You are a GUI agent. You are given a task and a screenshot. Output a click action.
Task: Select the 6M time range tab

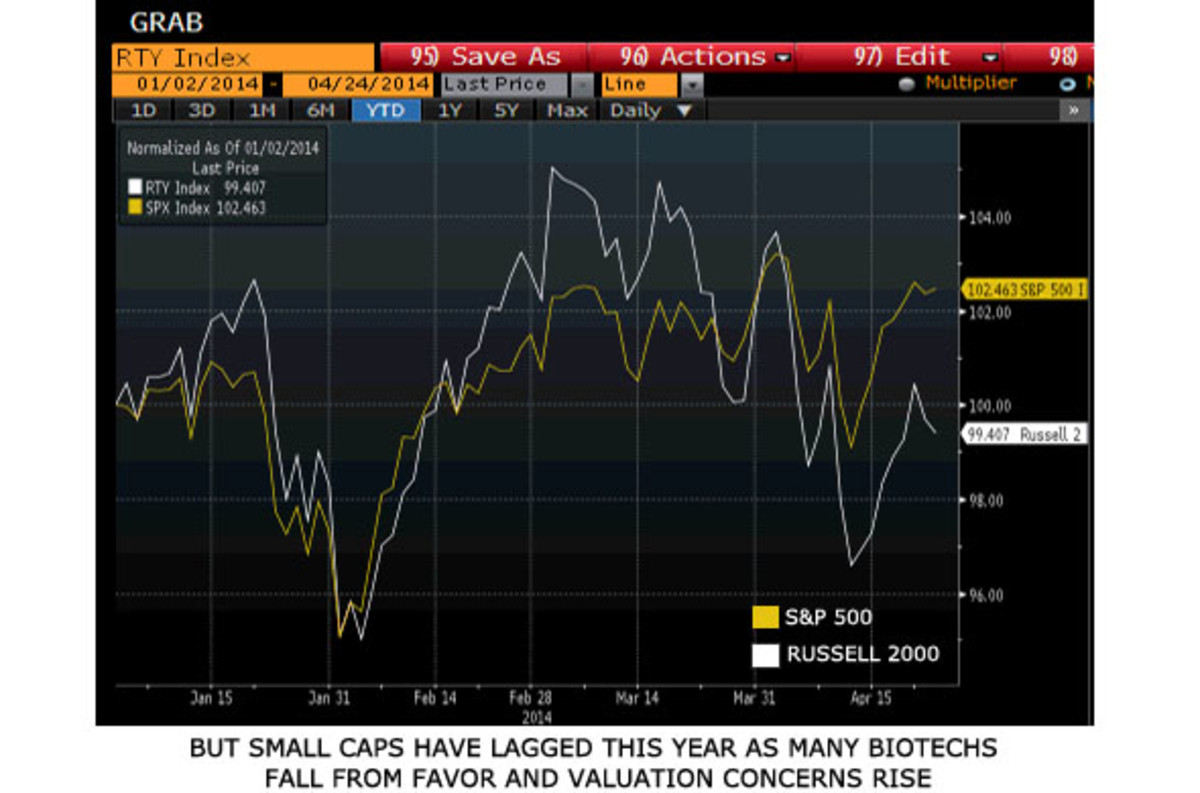click(322, 110)
